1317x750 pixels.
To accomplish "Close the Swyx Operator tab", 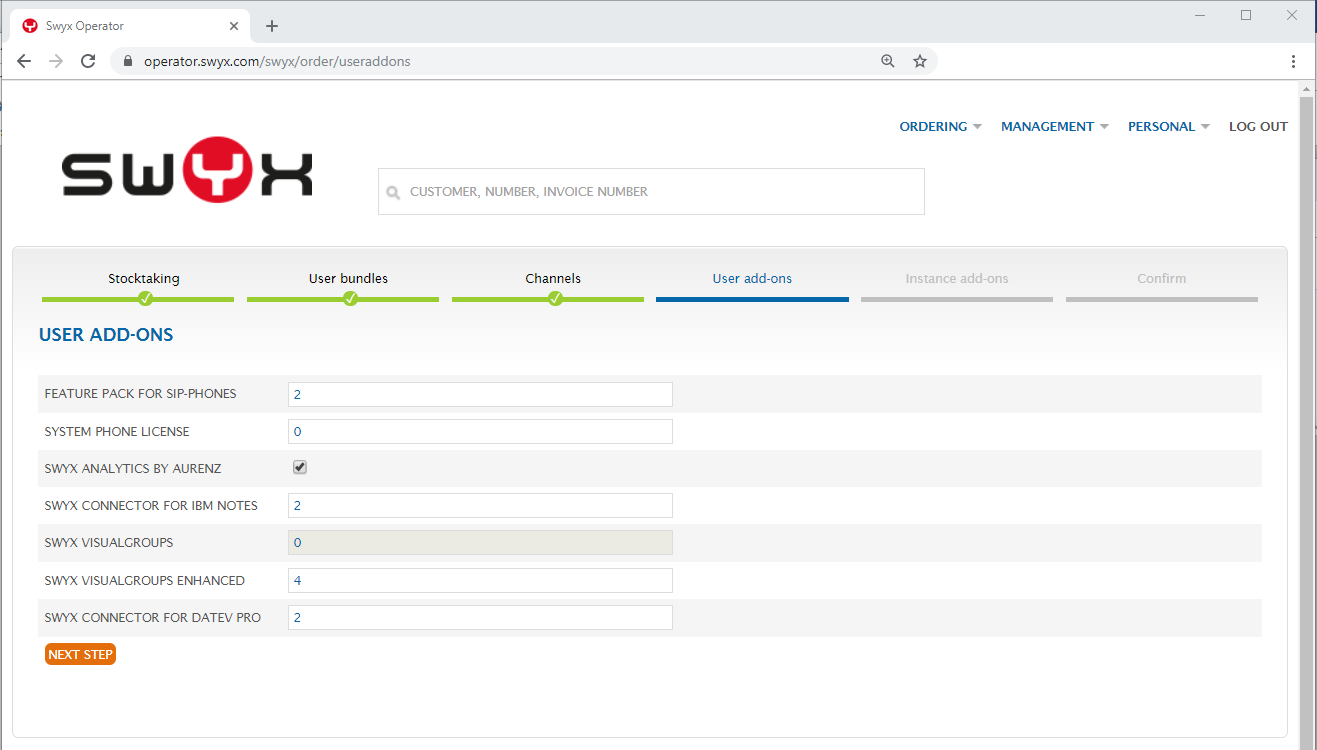I will [233, 26].
